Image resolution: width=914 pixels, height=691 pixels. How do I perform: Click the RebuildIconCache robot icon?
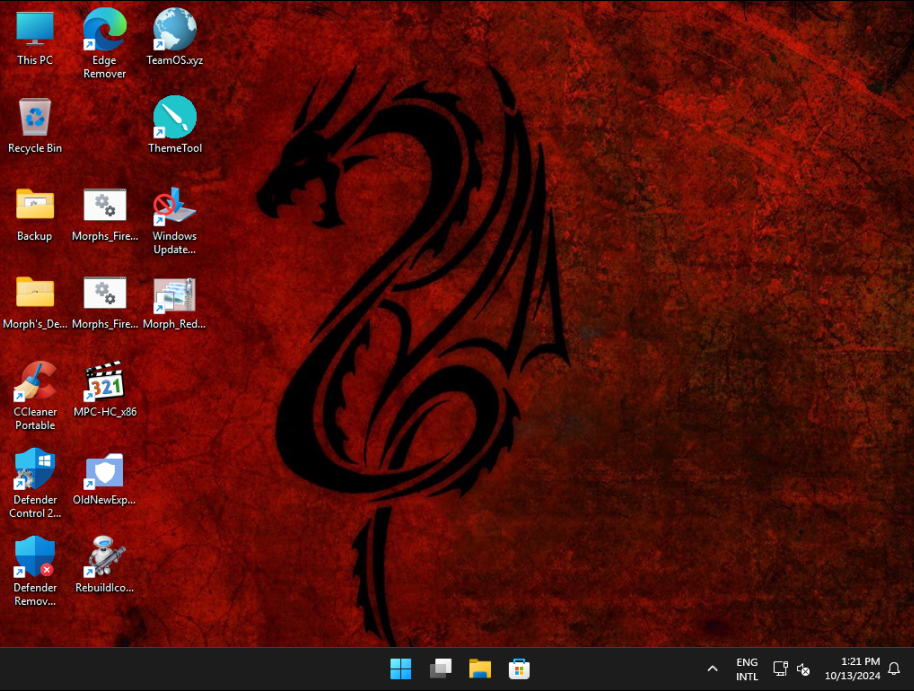(x=104, y=558)
